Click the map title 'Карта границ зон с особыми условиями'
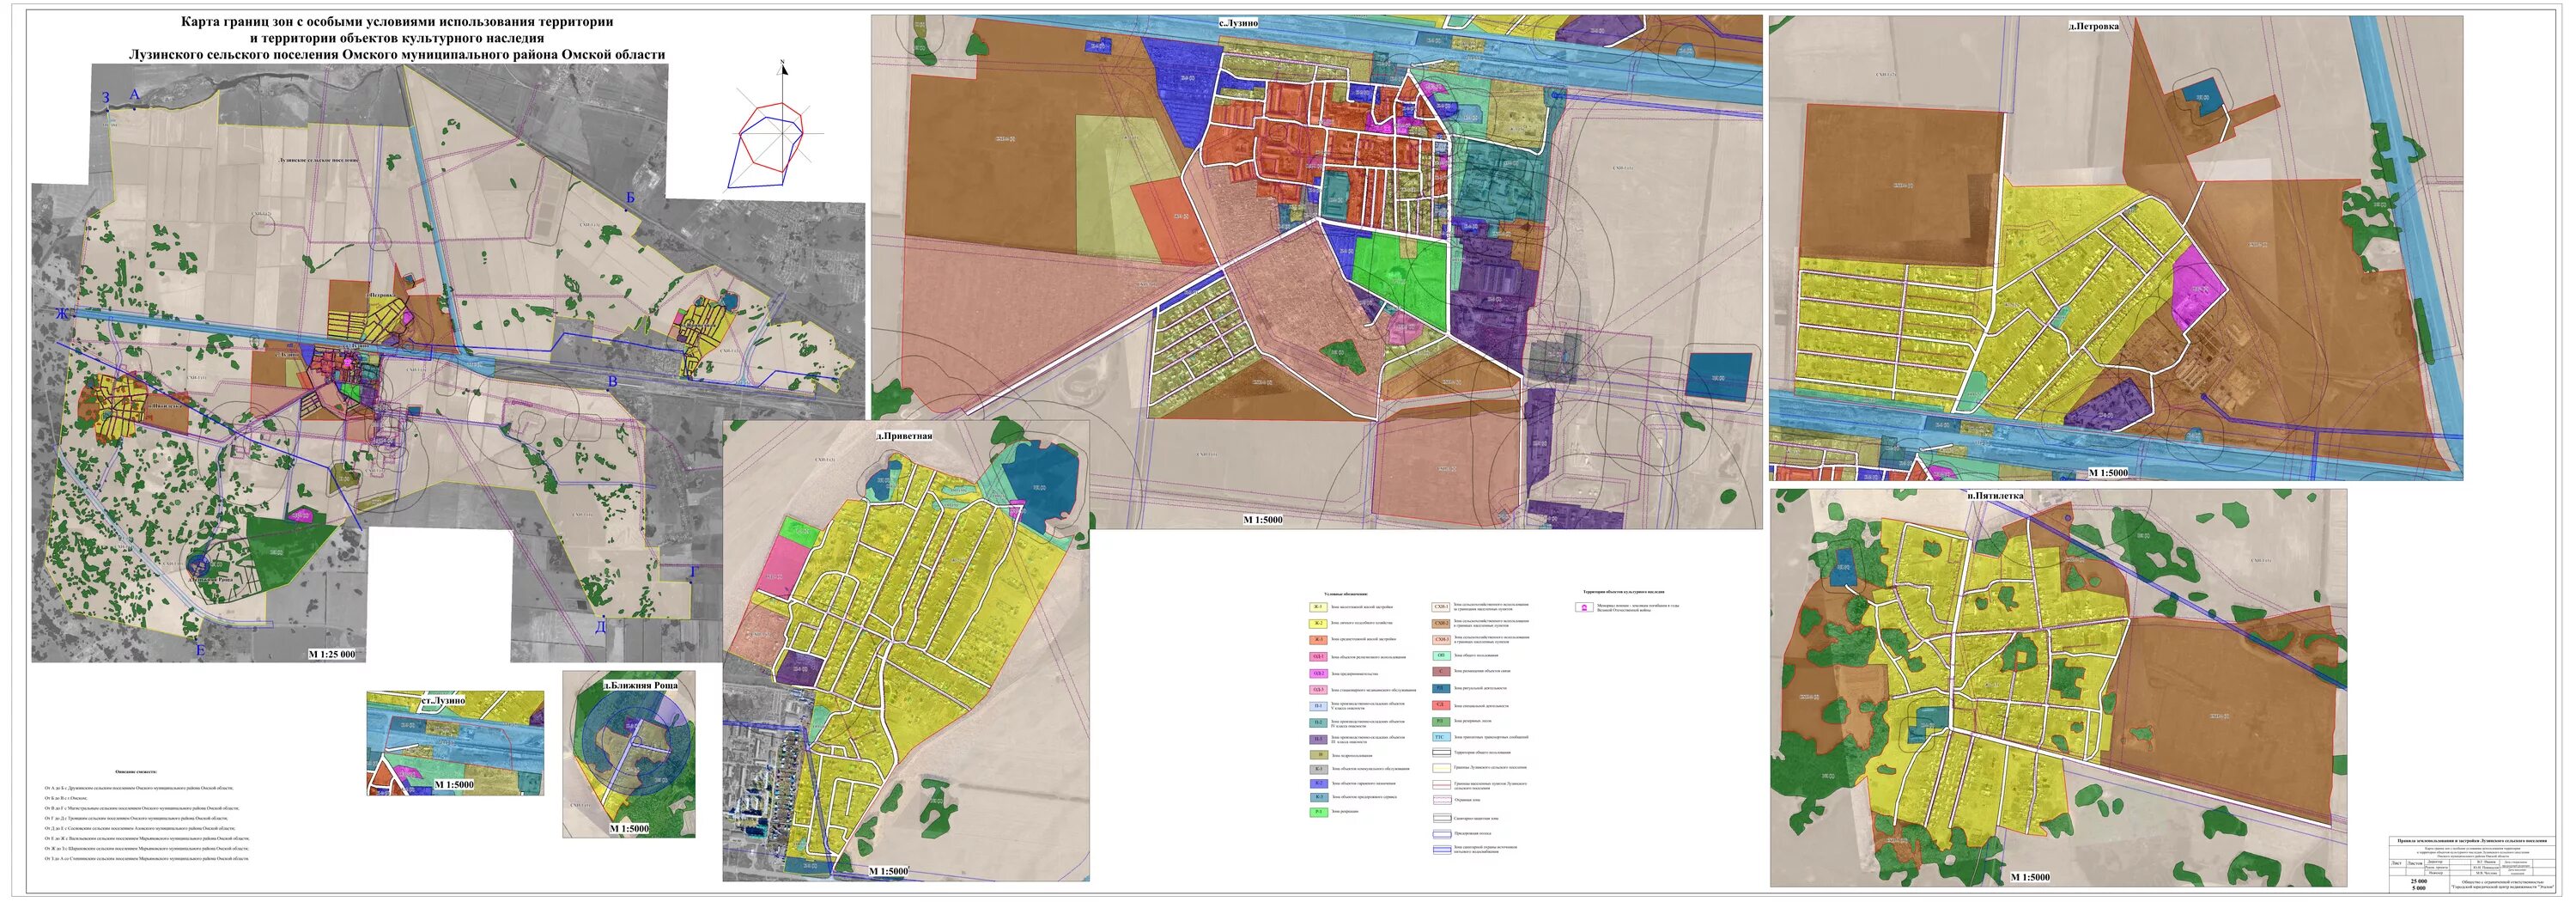This screenshot has height=902, width=2576. coord(397,21)
